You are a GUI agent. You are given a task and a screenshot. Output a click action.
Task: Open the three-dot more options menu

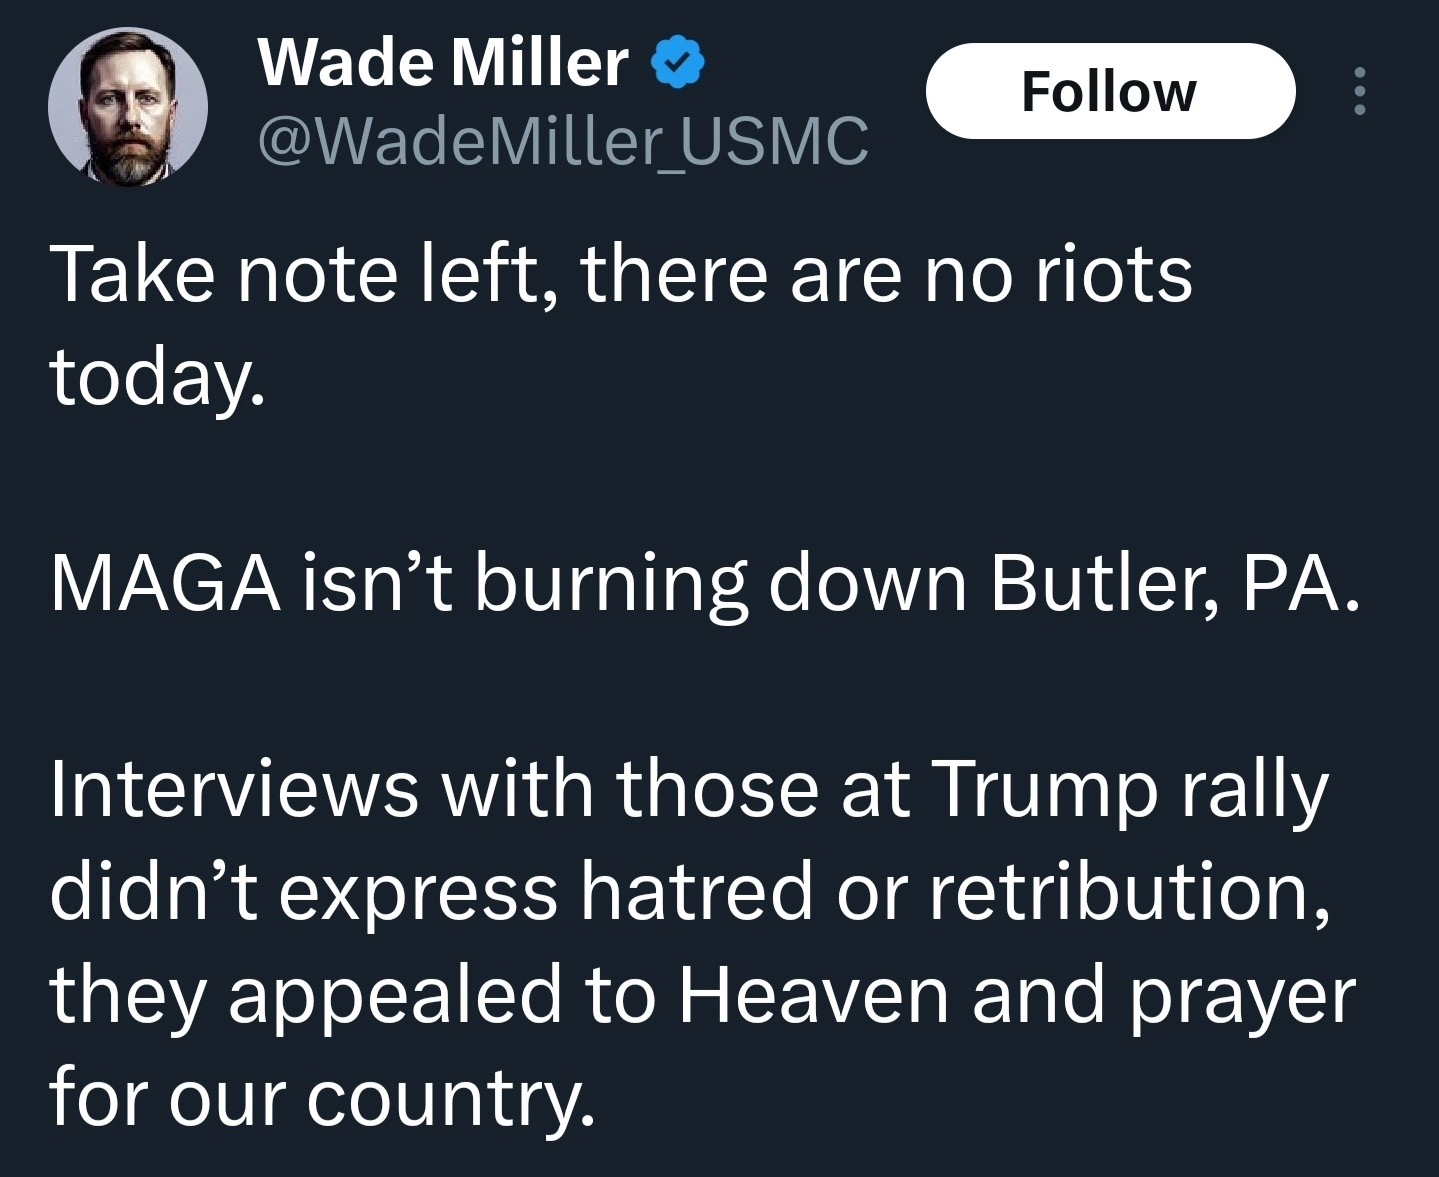click(x=1359, y=92)
